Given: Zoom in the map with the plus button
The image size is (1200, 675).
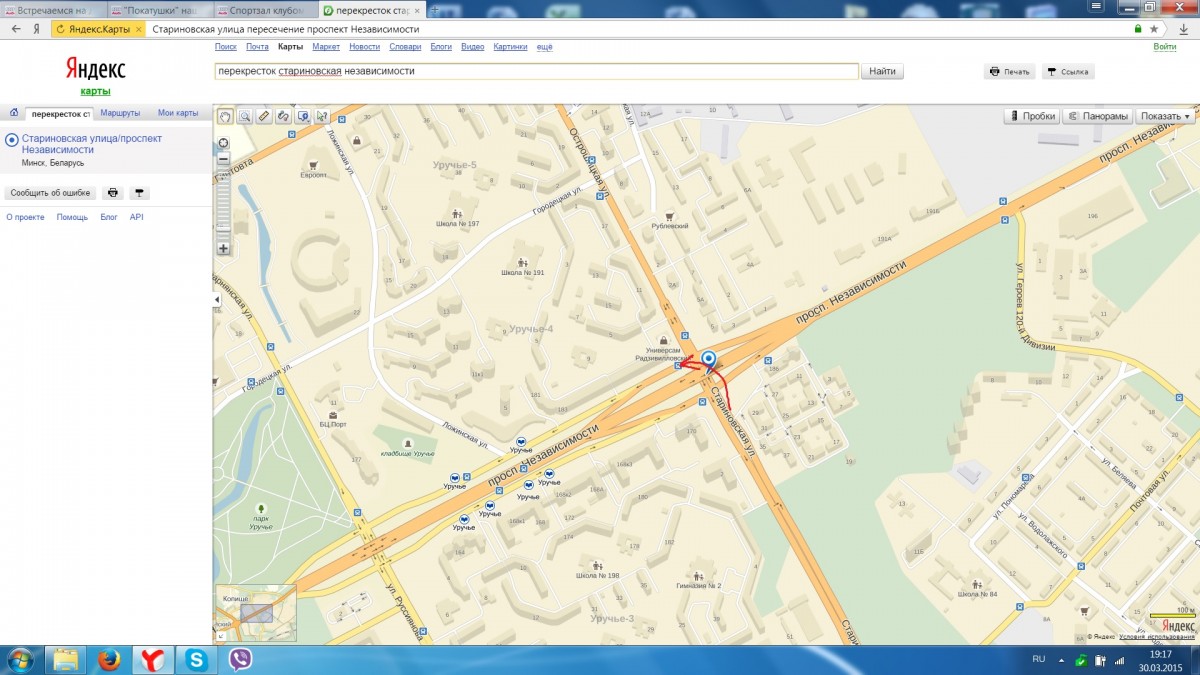Looking at the screenshot, I should point(223,248).
